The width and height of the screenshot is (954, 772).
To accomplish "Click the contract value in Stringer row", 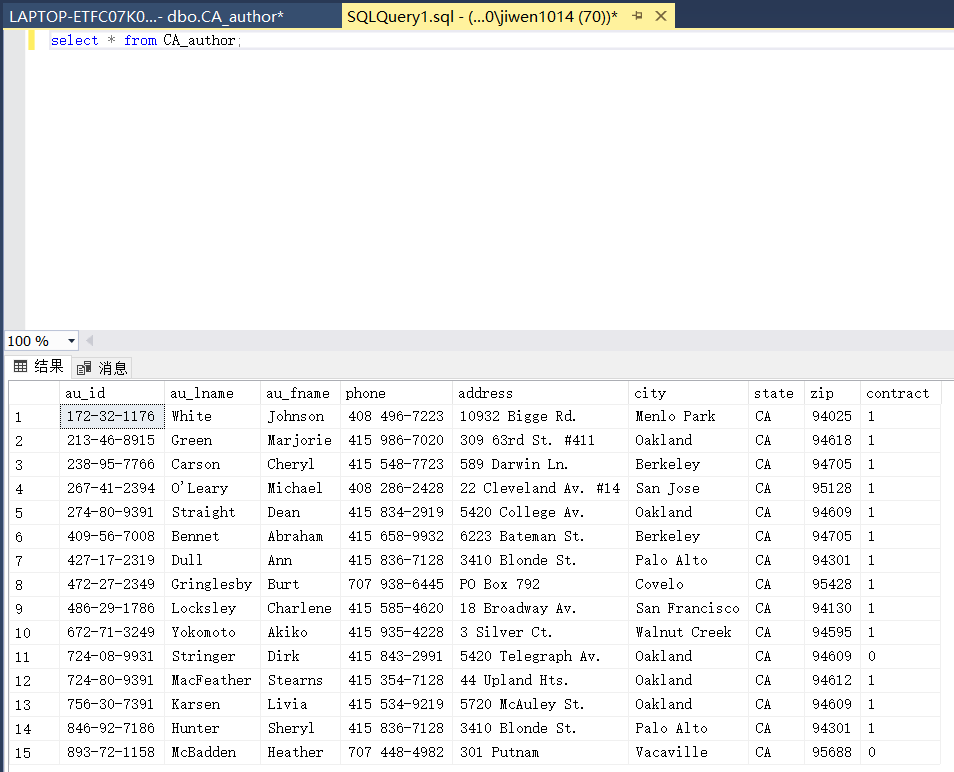I will click(x=872, y=656).
